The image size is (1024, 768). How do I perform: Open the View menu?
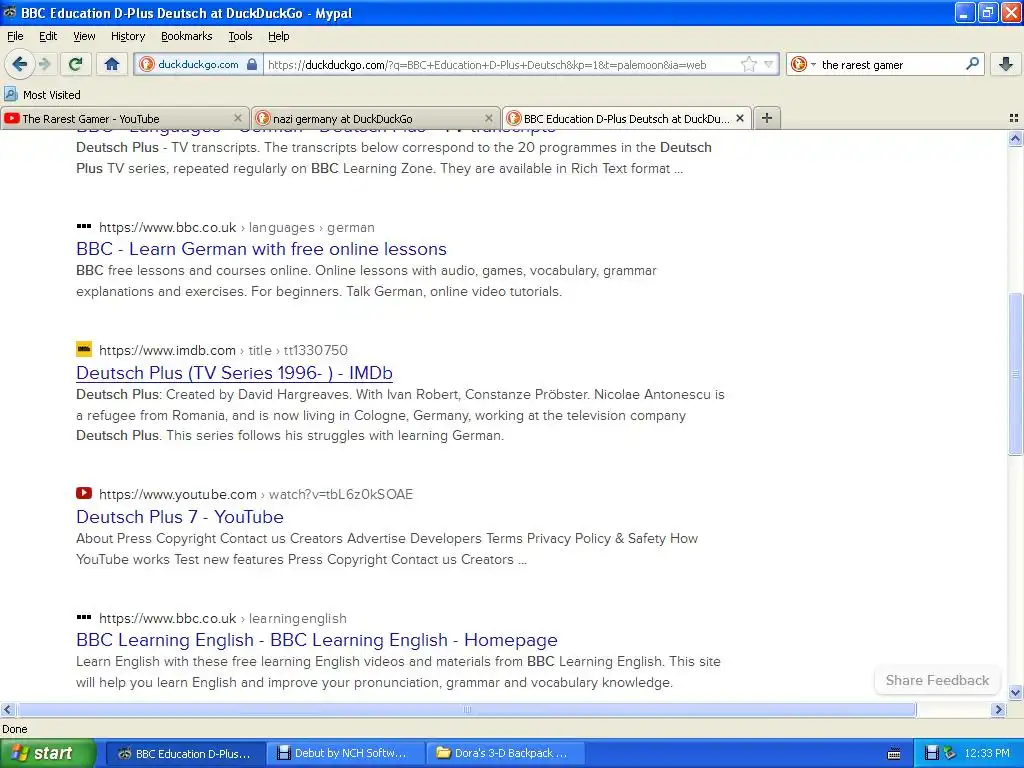click(x=84, y=36)
